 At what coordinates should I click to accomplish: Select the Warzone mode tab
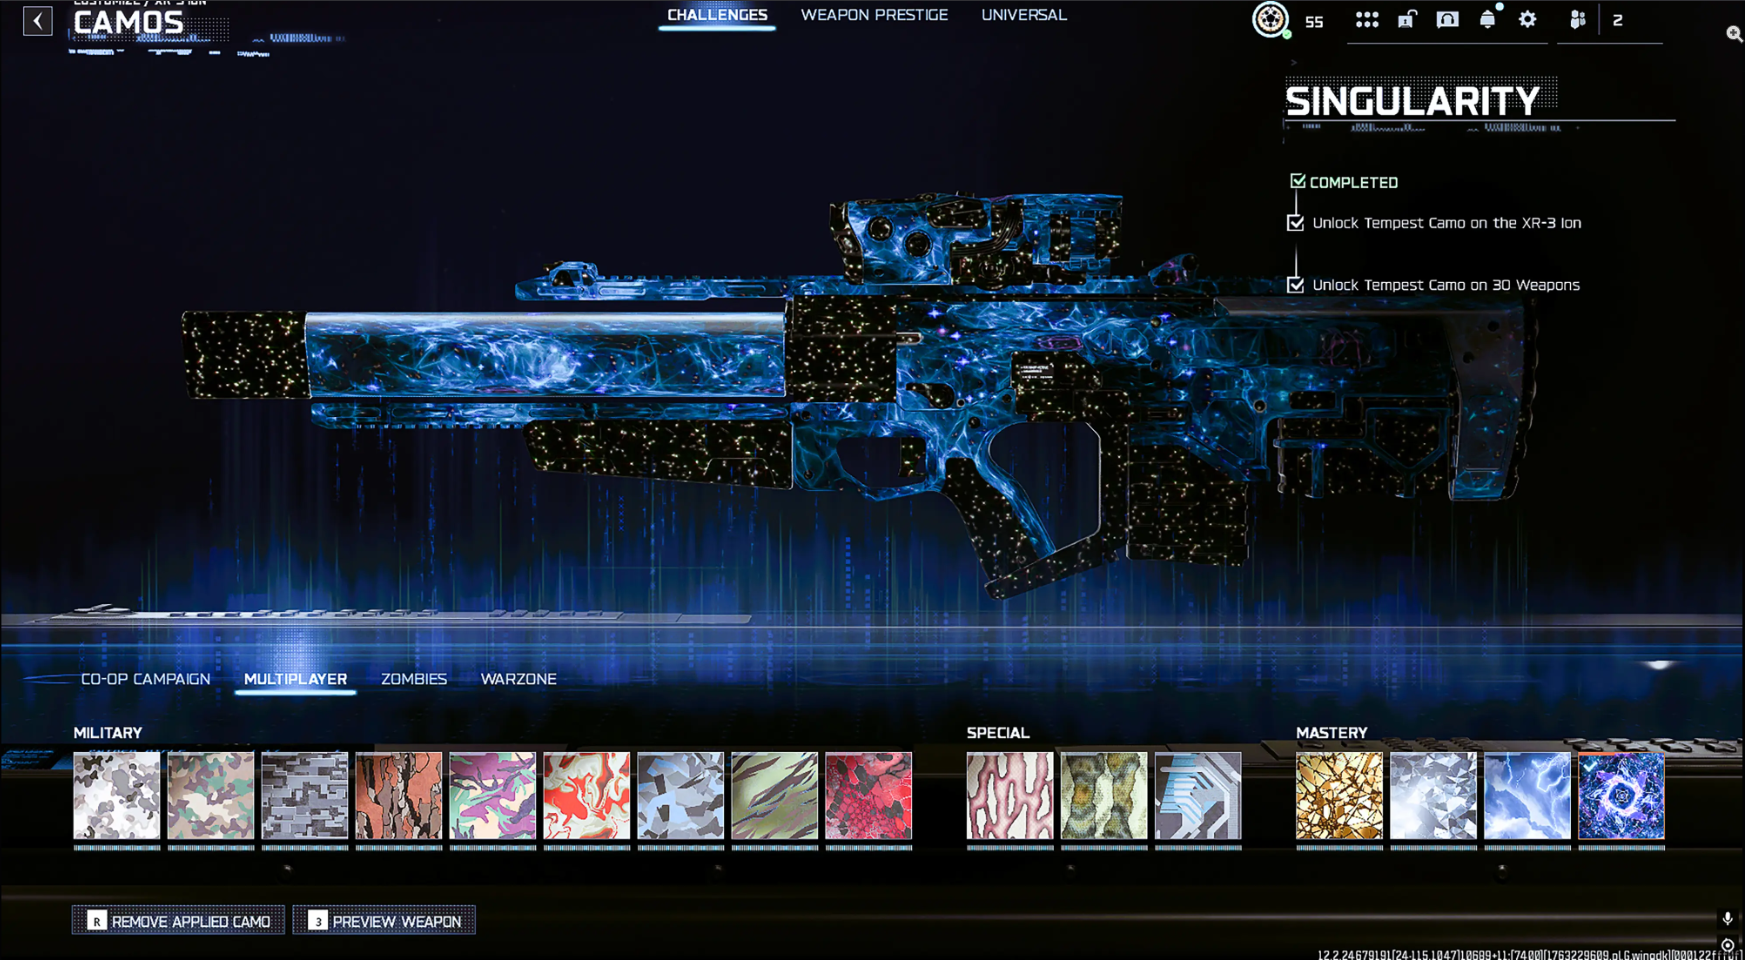519,679
